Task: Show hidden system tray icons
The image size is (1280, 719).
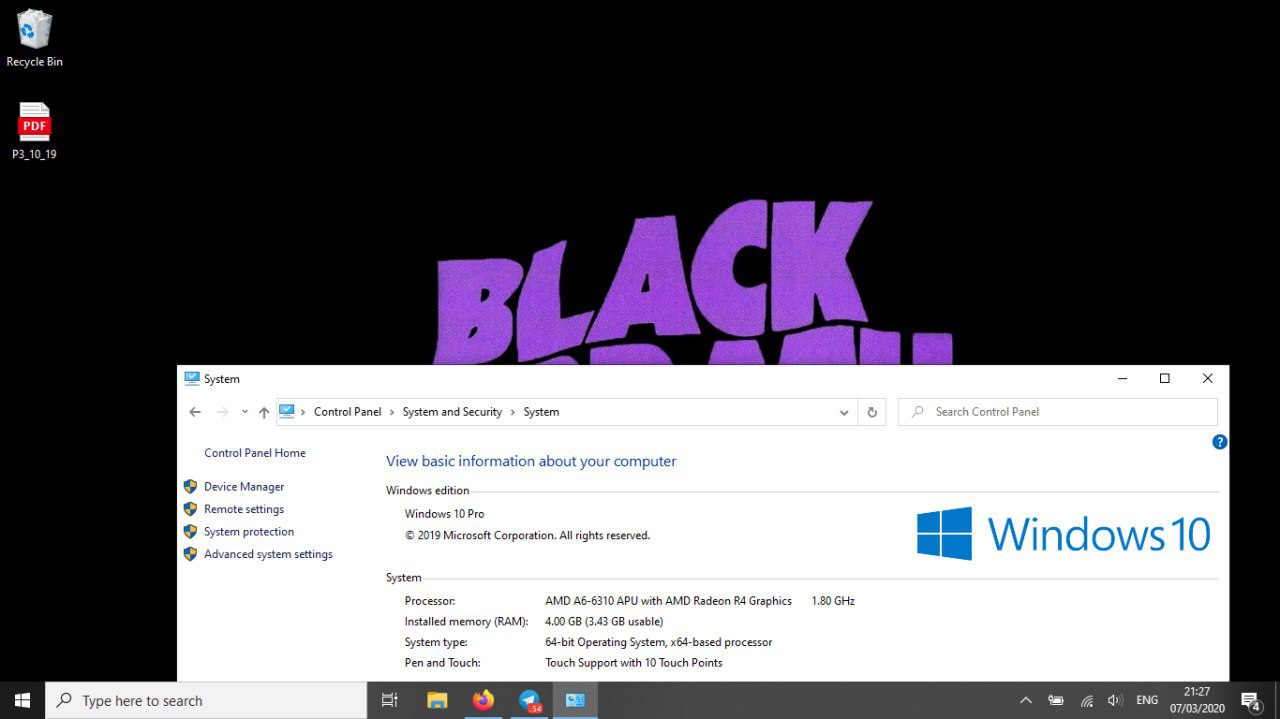Action: coord(1025,700)
